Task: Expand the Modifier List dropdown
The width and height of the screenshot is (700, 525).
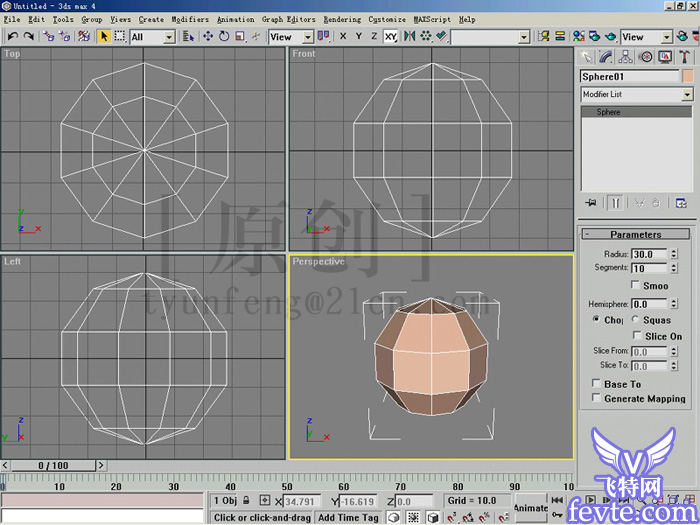Action: (x=637, y=94)
